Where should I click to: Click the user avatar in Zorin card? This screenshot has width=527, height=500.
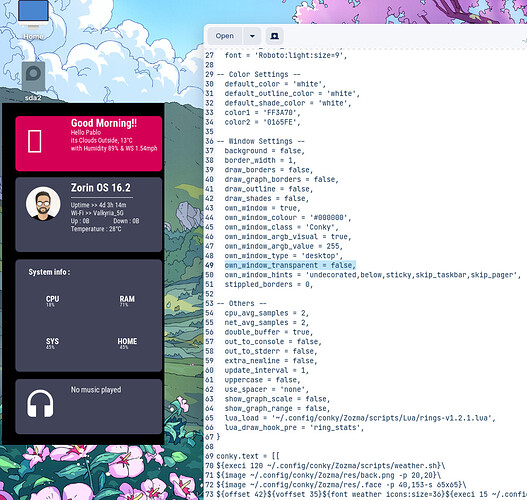[43, 204]
